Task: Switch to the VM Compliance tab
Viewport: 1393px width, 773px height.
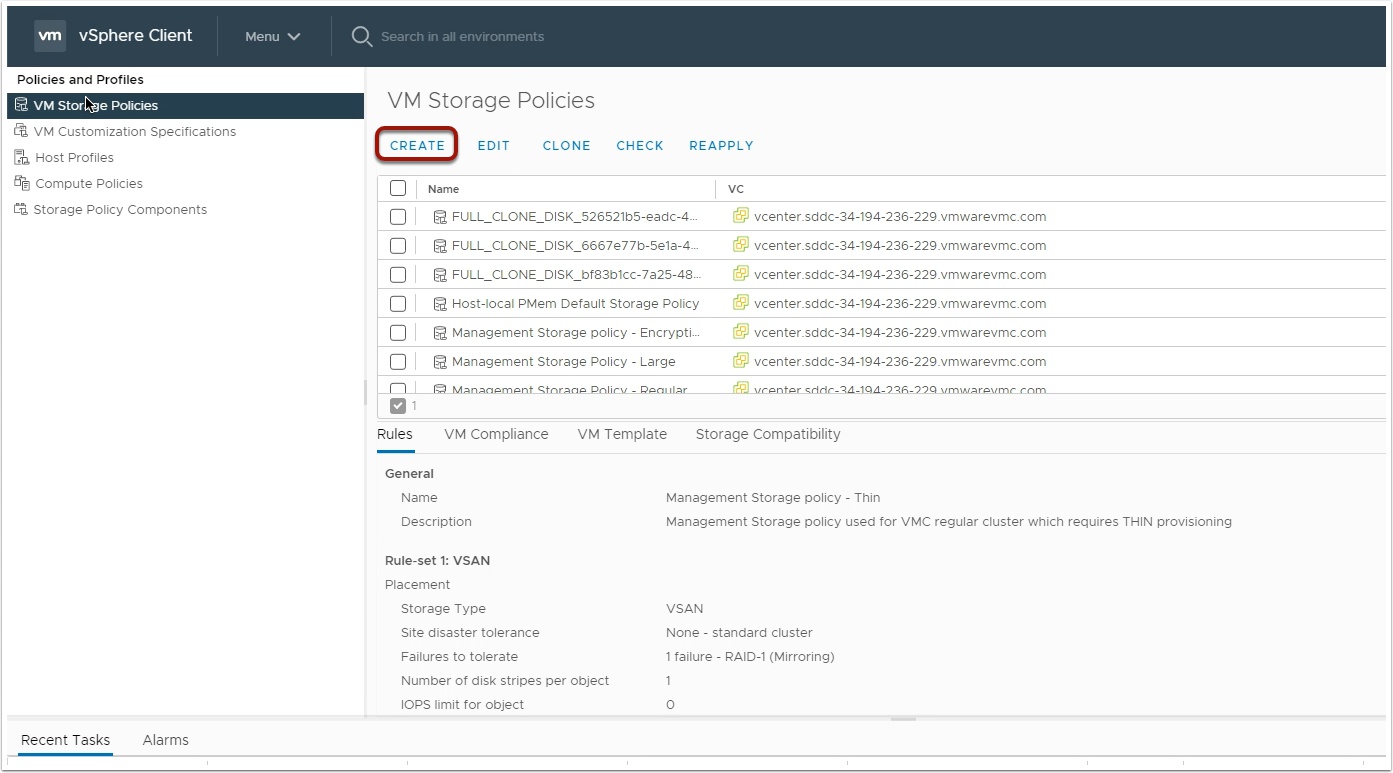Action: pos(496,434)
